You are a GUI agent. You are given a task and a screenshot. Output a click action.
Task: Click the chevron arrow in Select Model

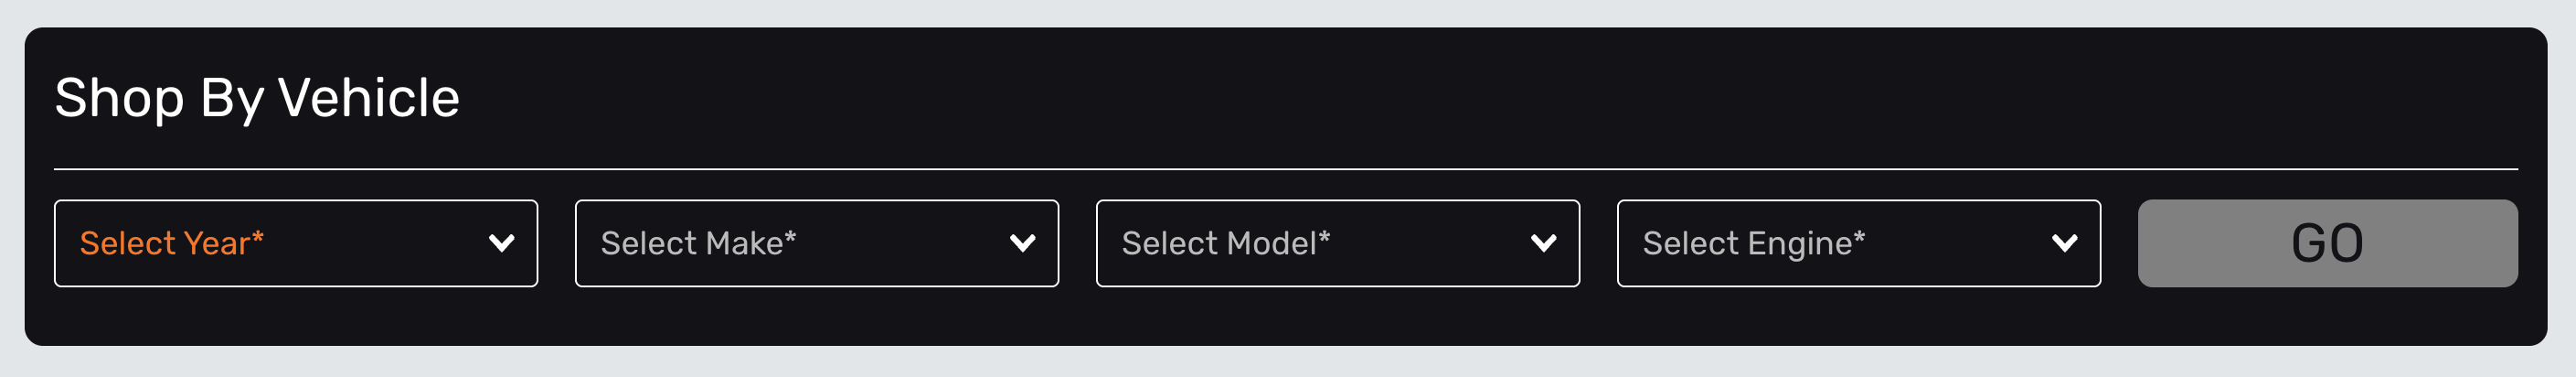[1543, 243]
